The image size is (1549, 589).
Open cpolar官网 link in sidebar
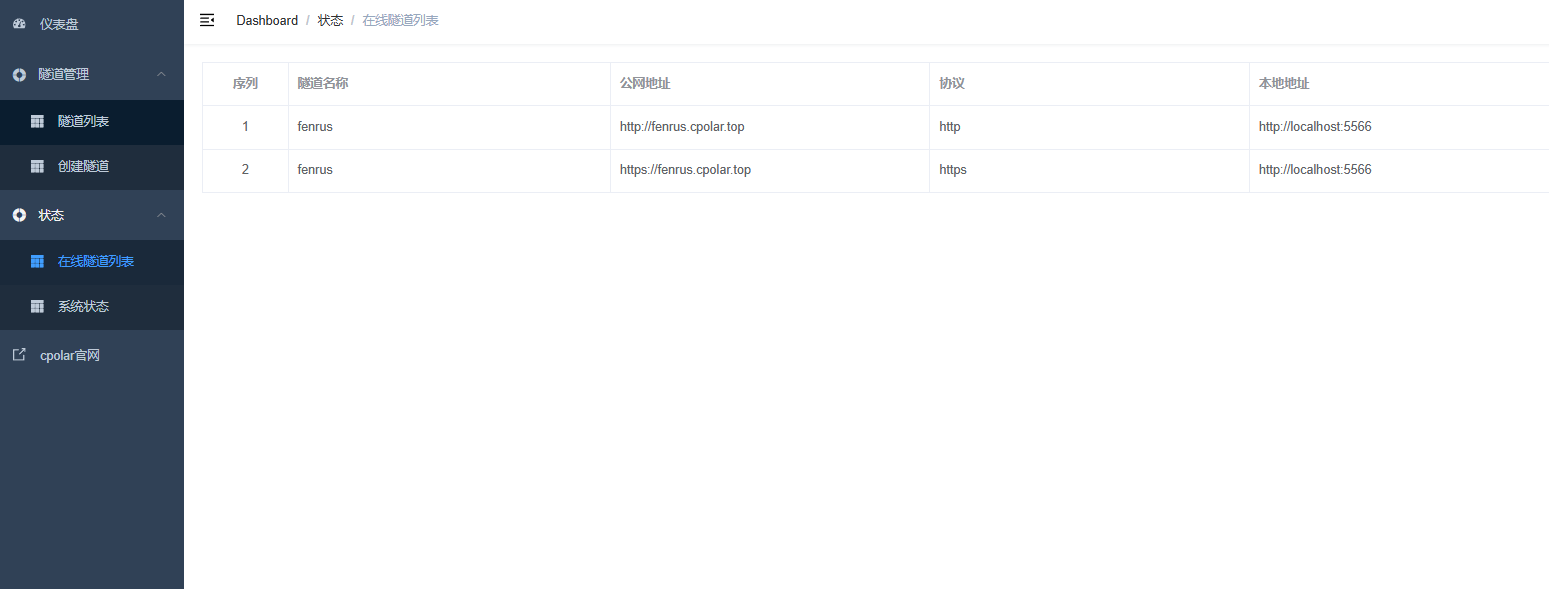pyautogui.click(x=70, y=356)
